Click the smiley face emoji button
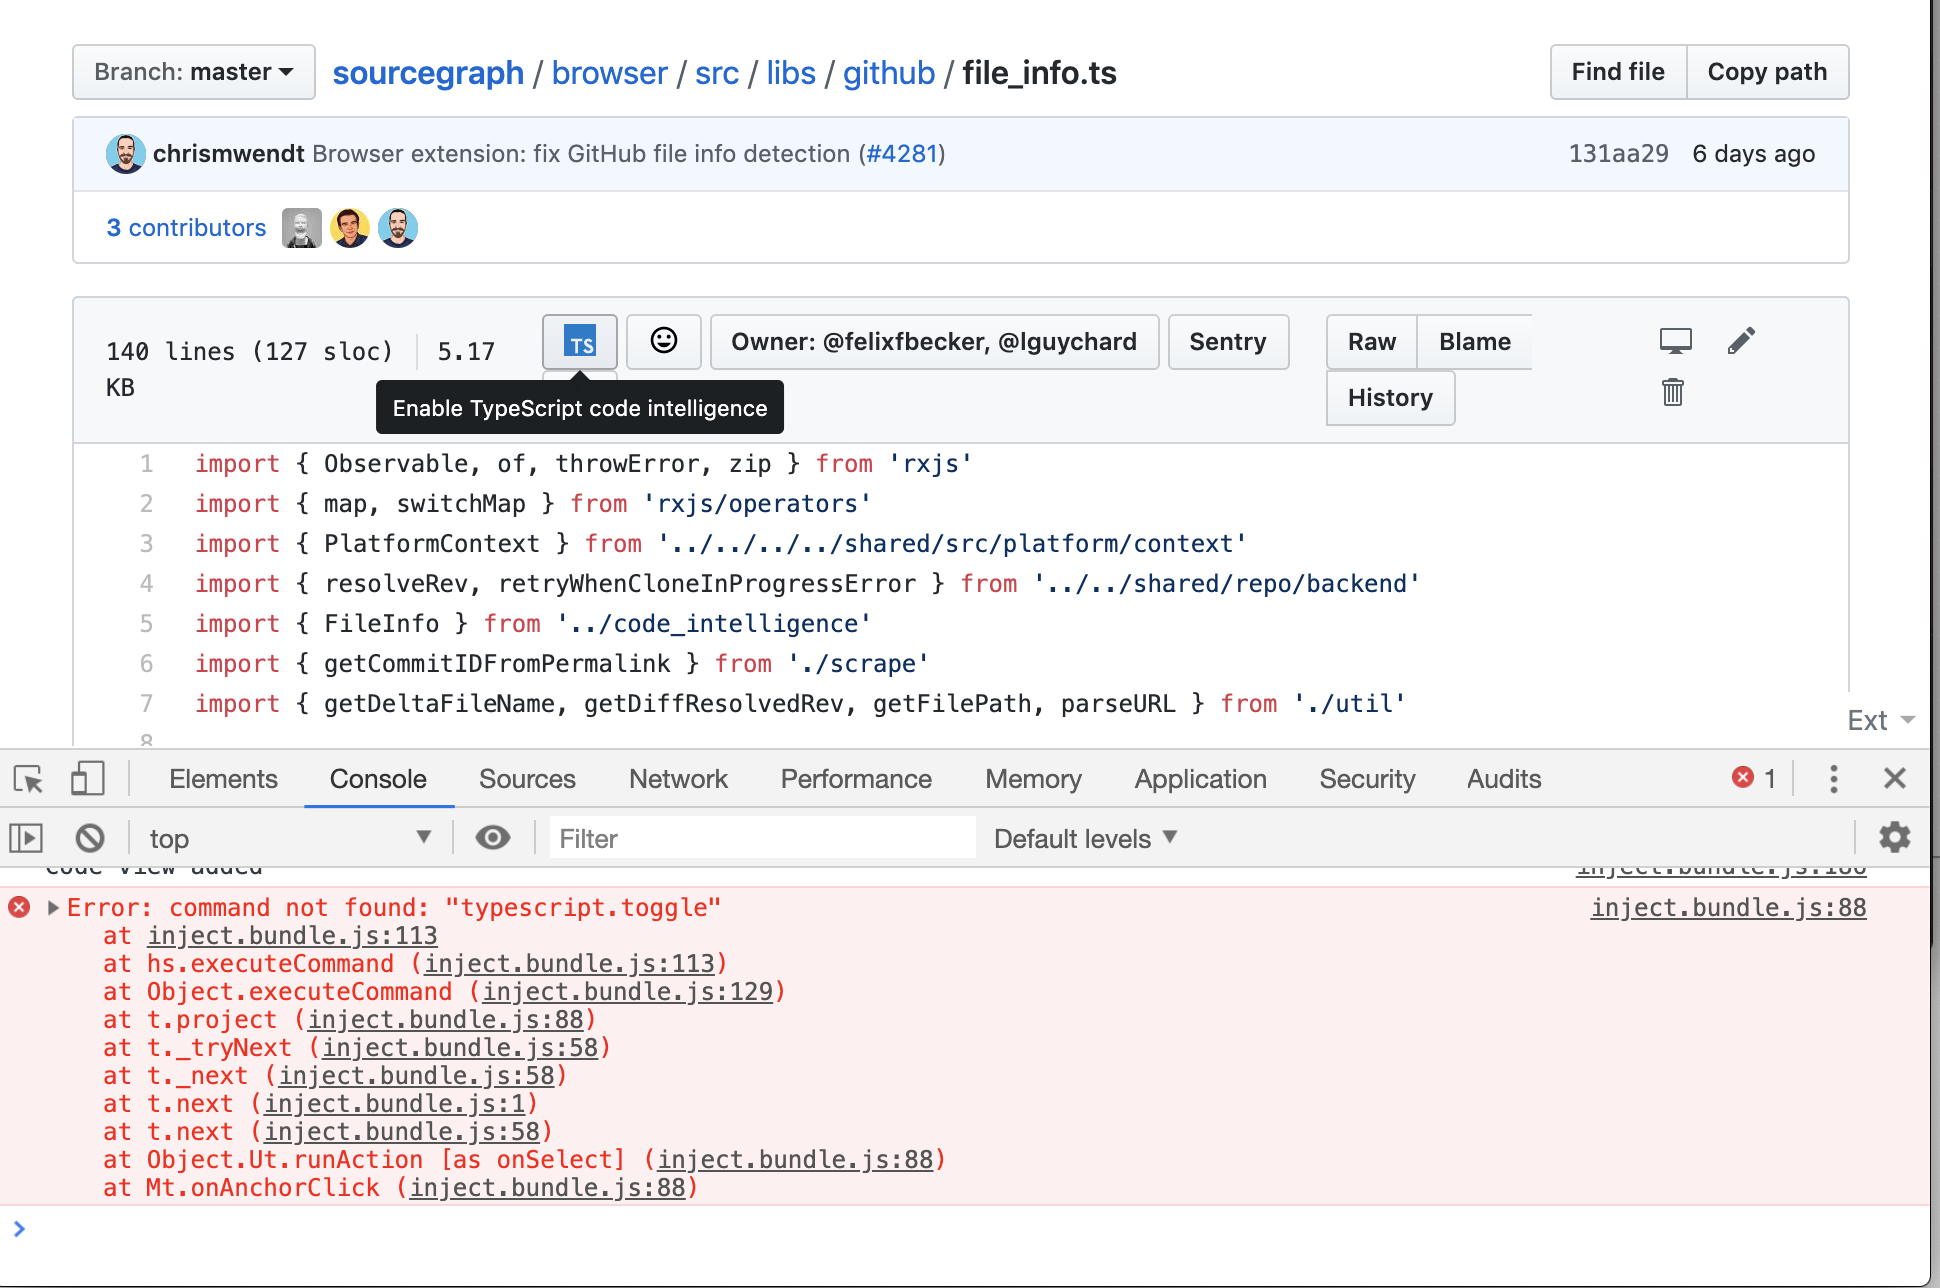 664,342
